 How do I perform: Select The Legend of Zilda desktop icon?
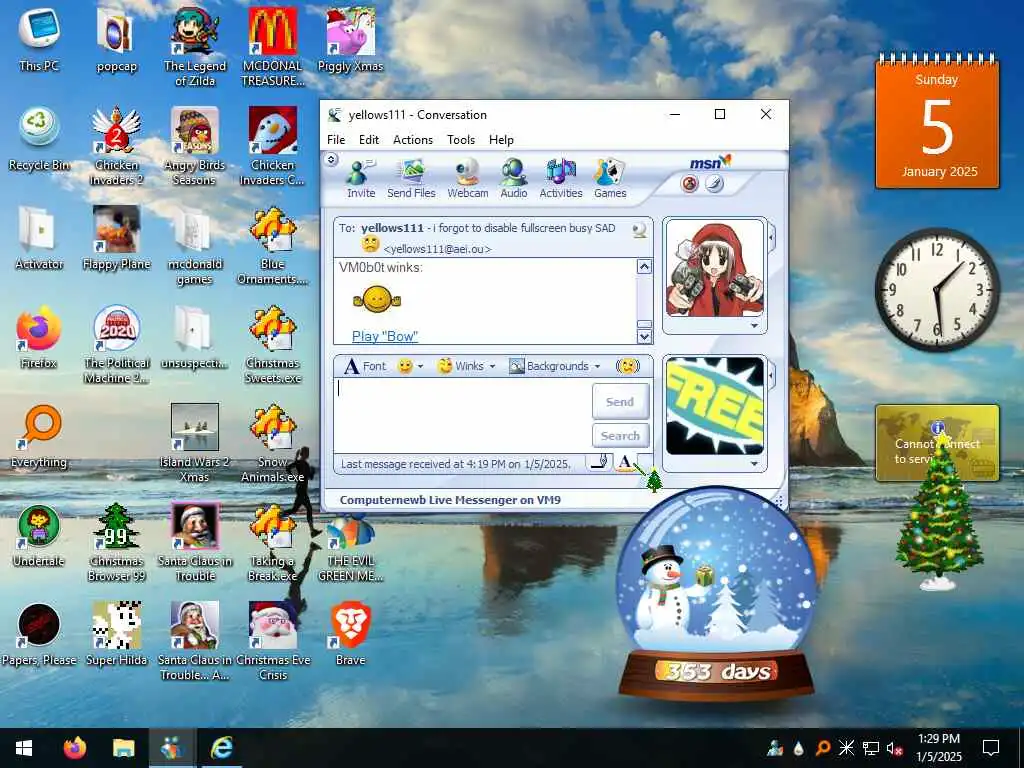click(x=195, y=48)
